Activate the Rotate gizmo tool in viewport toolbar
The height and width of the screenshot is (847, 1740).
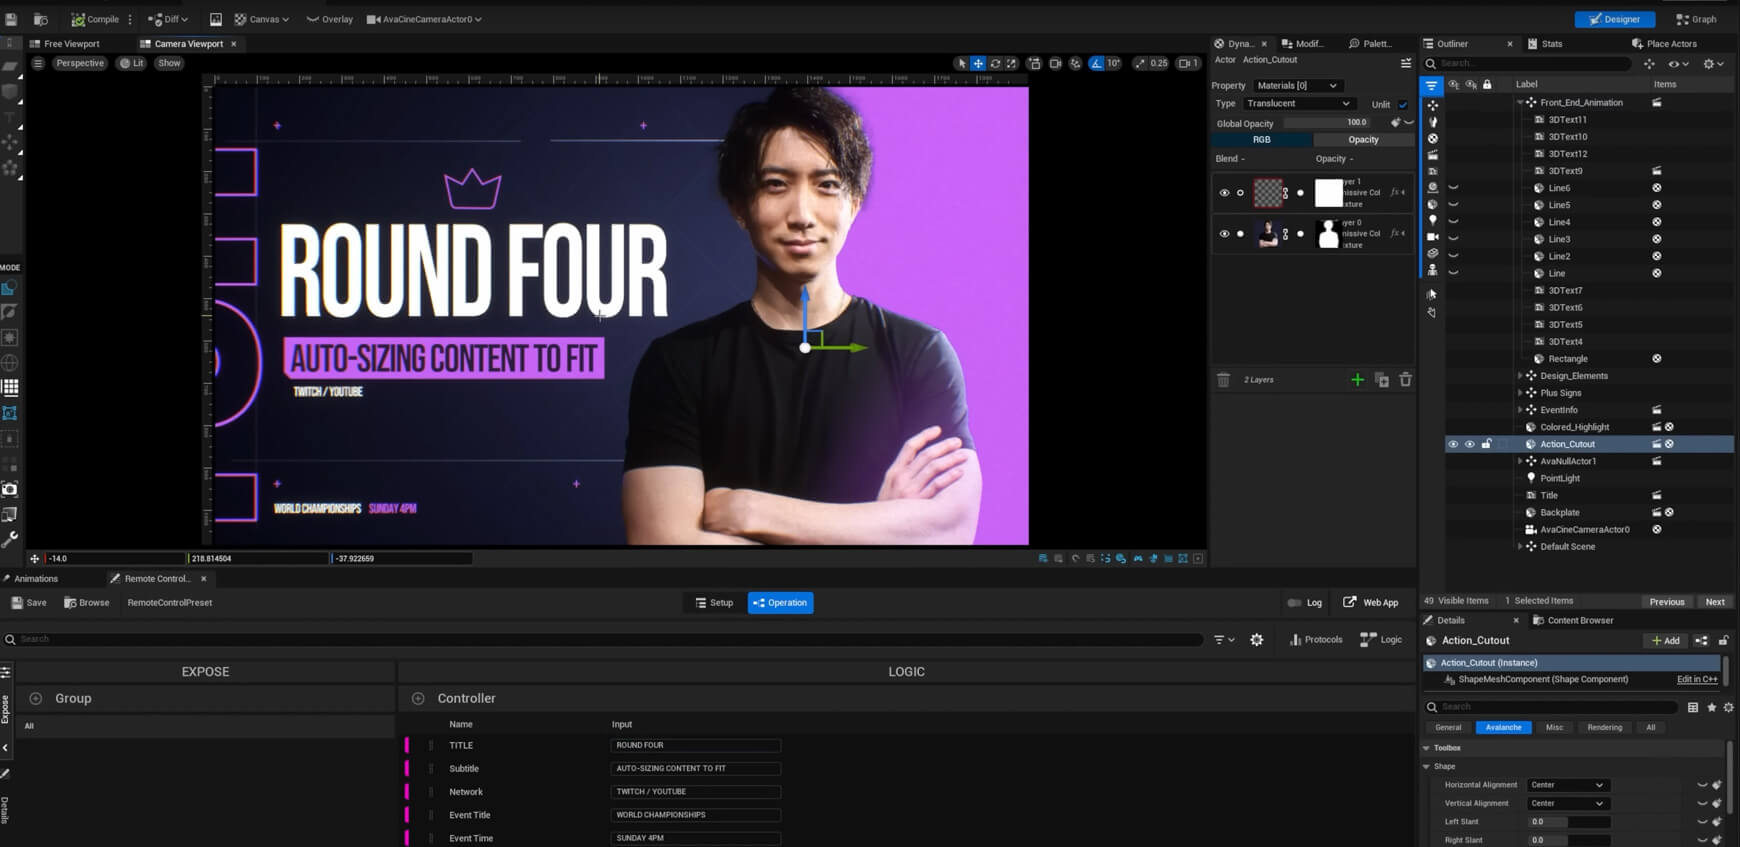click(x=995, y=63)
